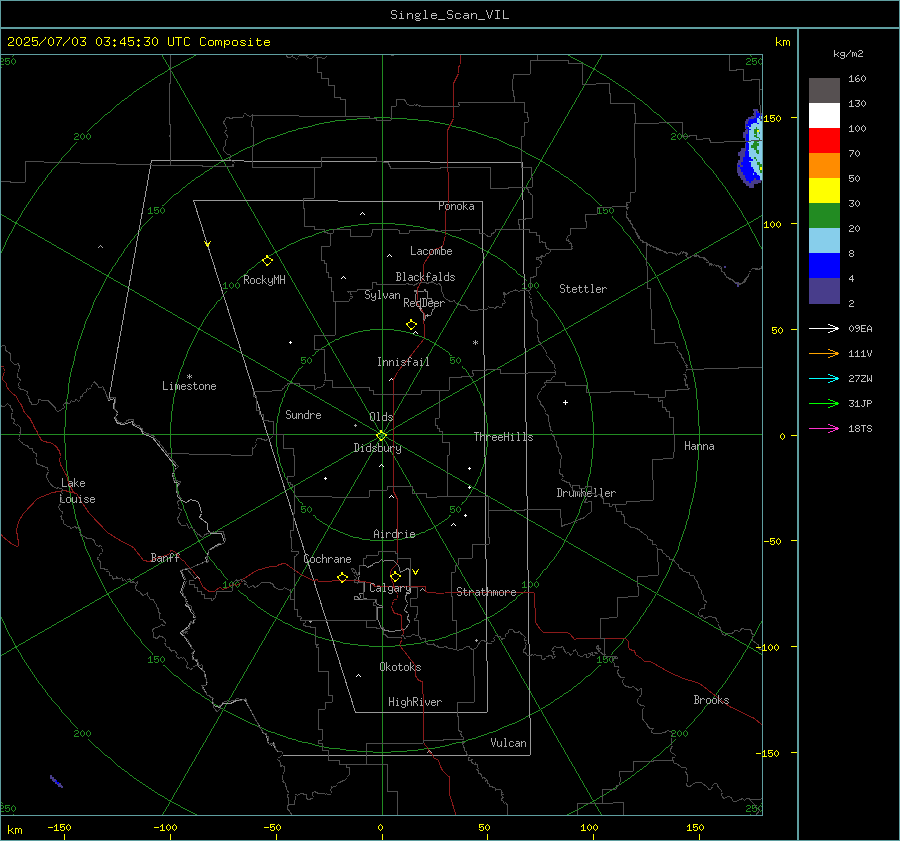Click the Sylvan label

[382, 296]
